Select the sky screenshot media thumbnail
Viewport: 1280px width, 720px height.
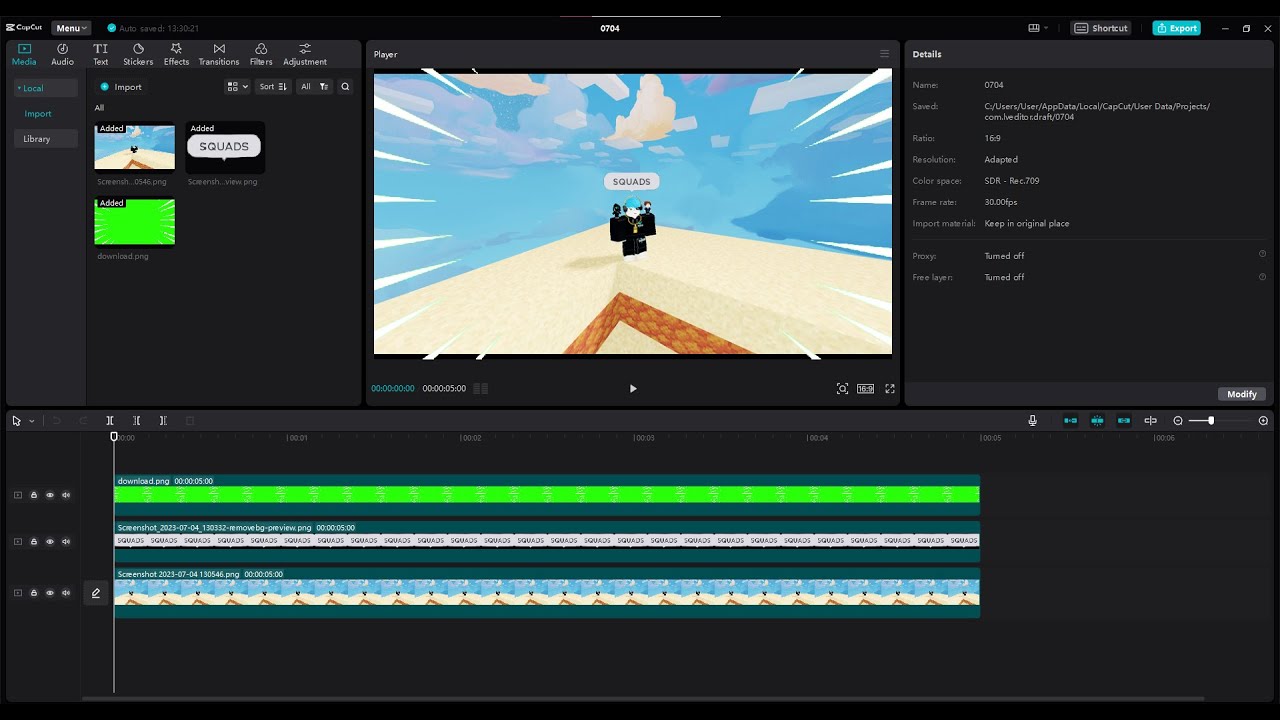[x=134, y=147]
